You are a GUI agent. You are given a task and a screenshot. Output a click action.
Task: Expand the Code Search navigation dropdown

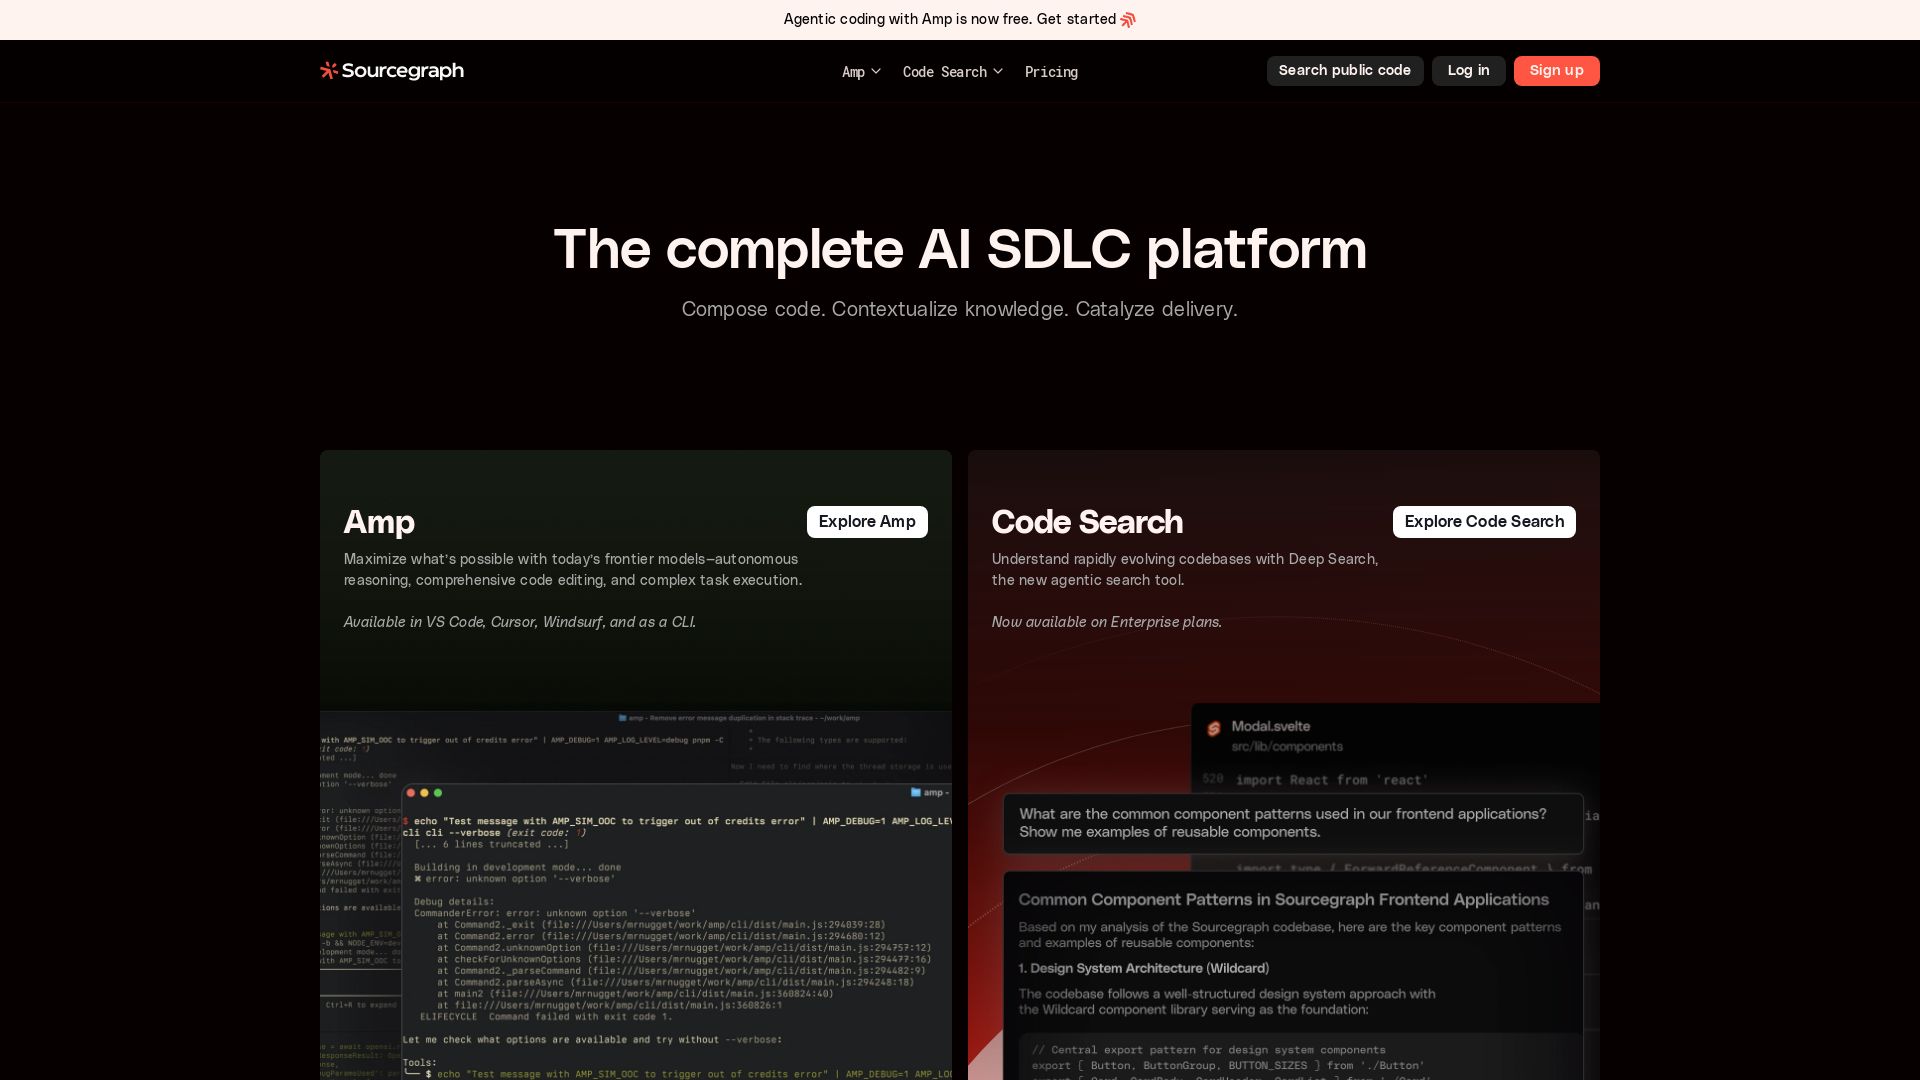(x=944, y=72)
